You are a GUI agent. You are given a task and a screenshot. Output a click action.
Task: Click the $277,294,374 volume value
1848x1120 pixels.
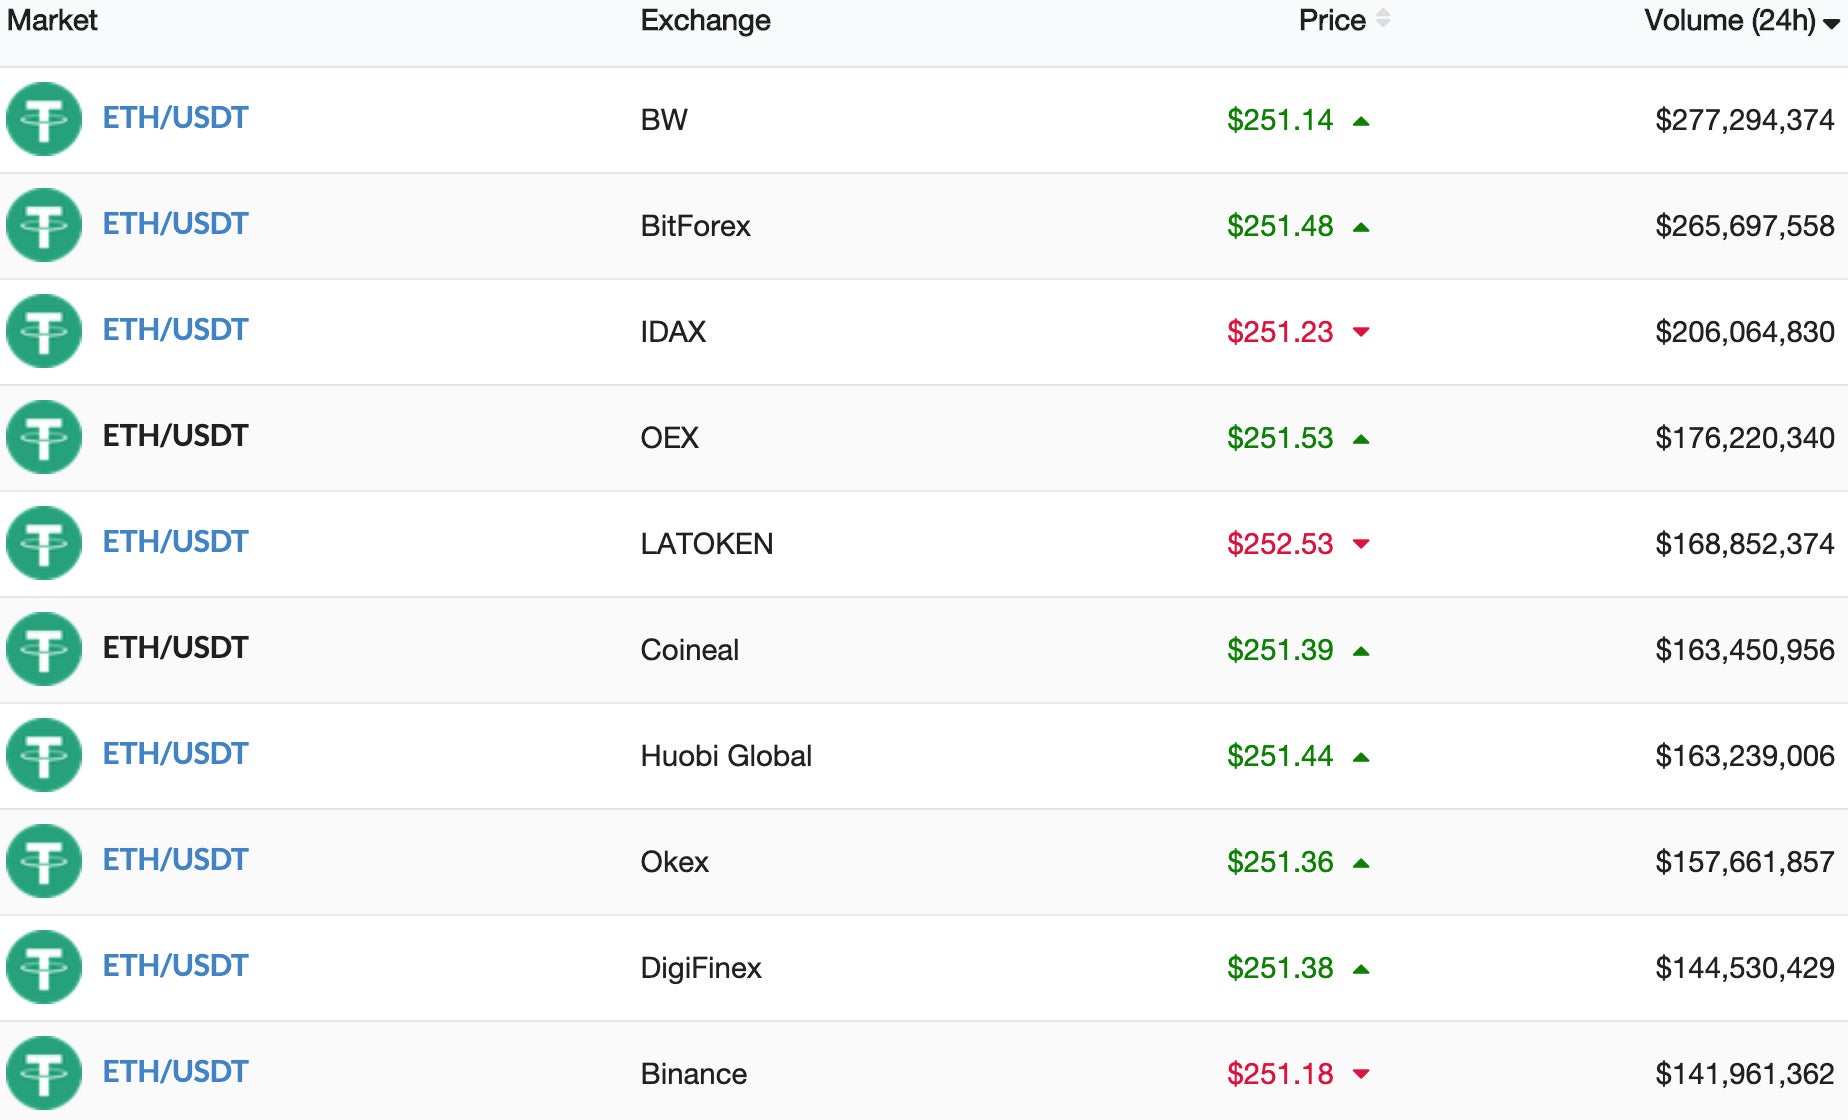(1744, 120)
